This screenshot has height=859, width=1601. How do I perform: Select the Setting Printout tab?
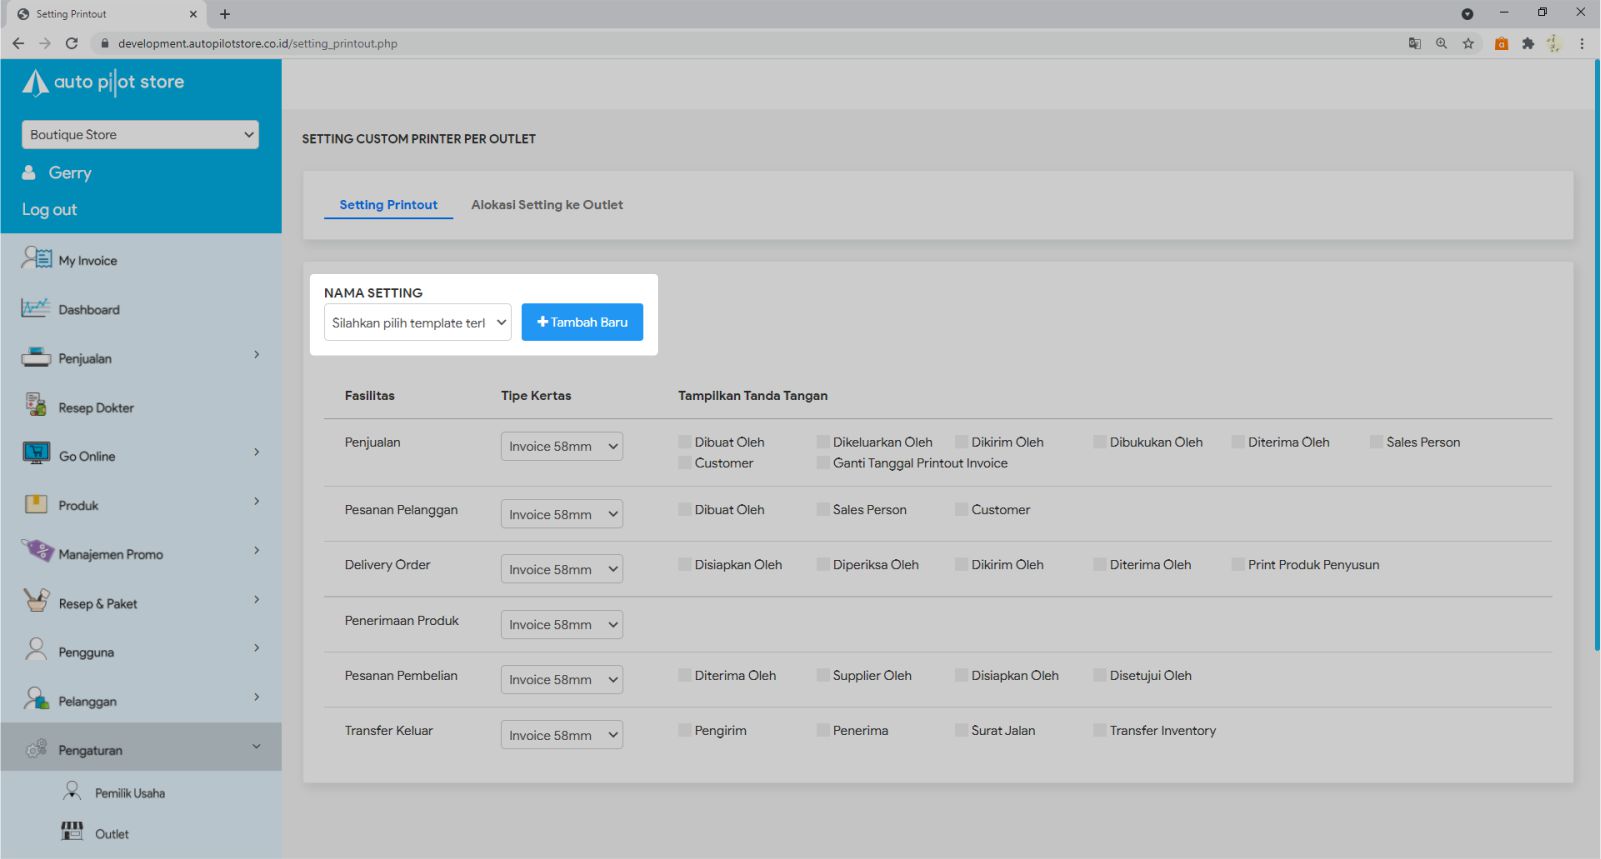coord(388,205)
